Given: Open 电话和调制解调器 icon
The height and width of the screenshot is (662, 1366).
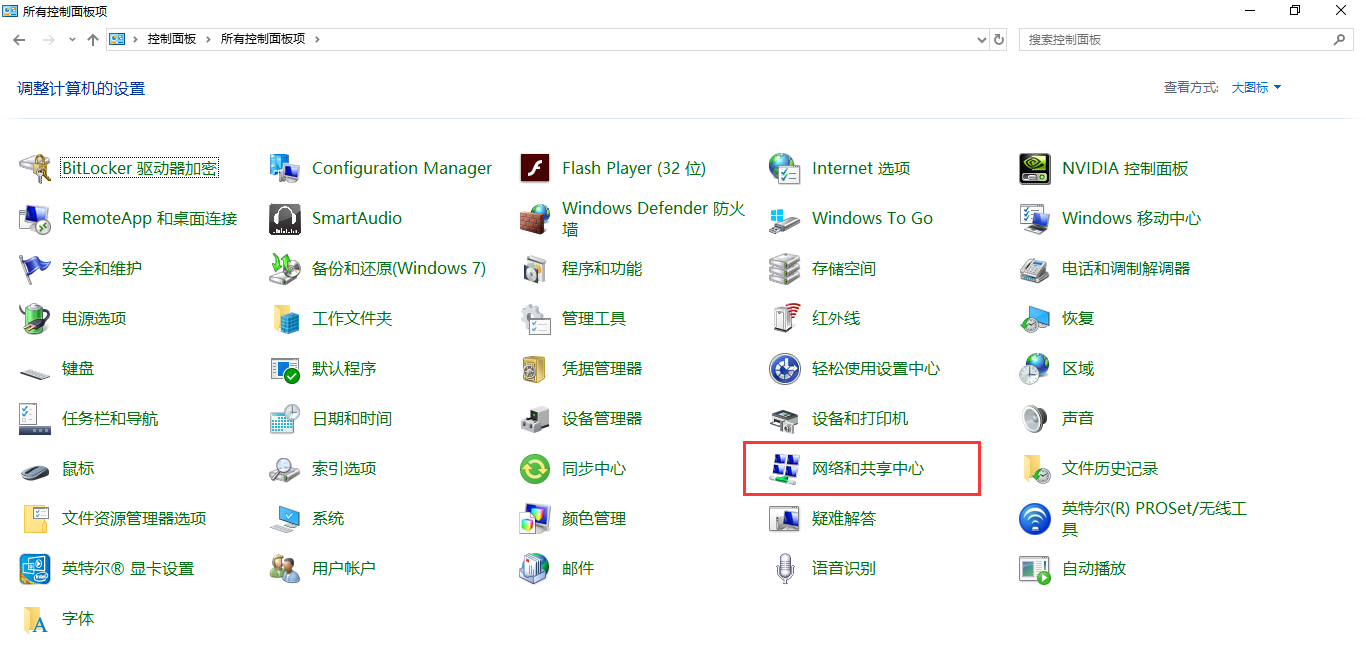Looking at the screenshot, I should click(1035, 268).
